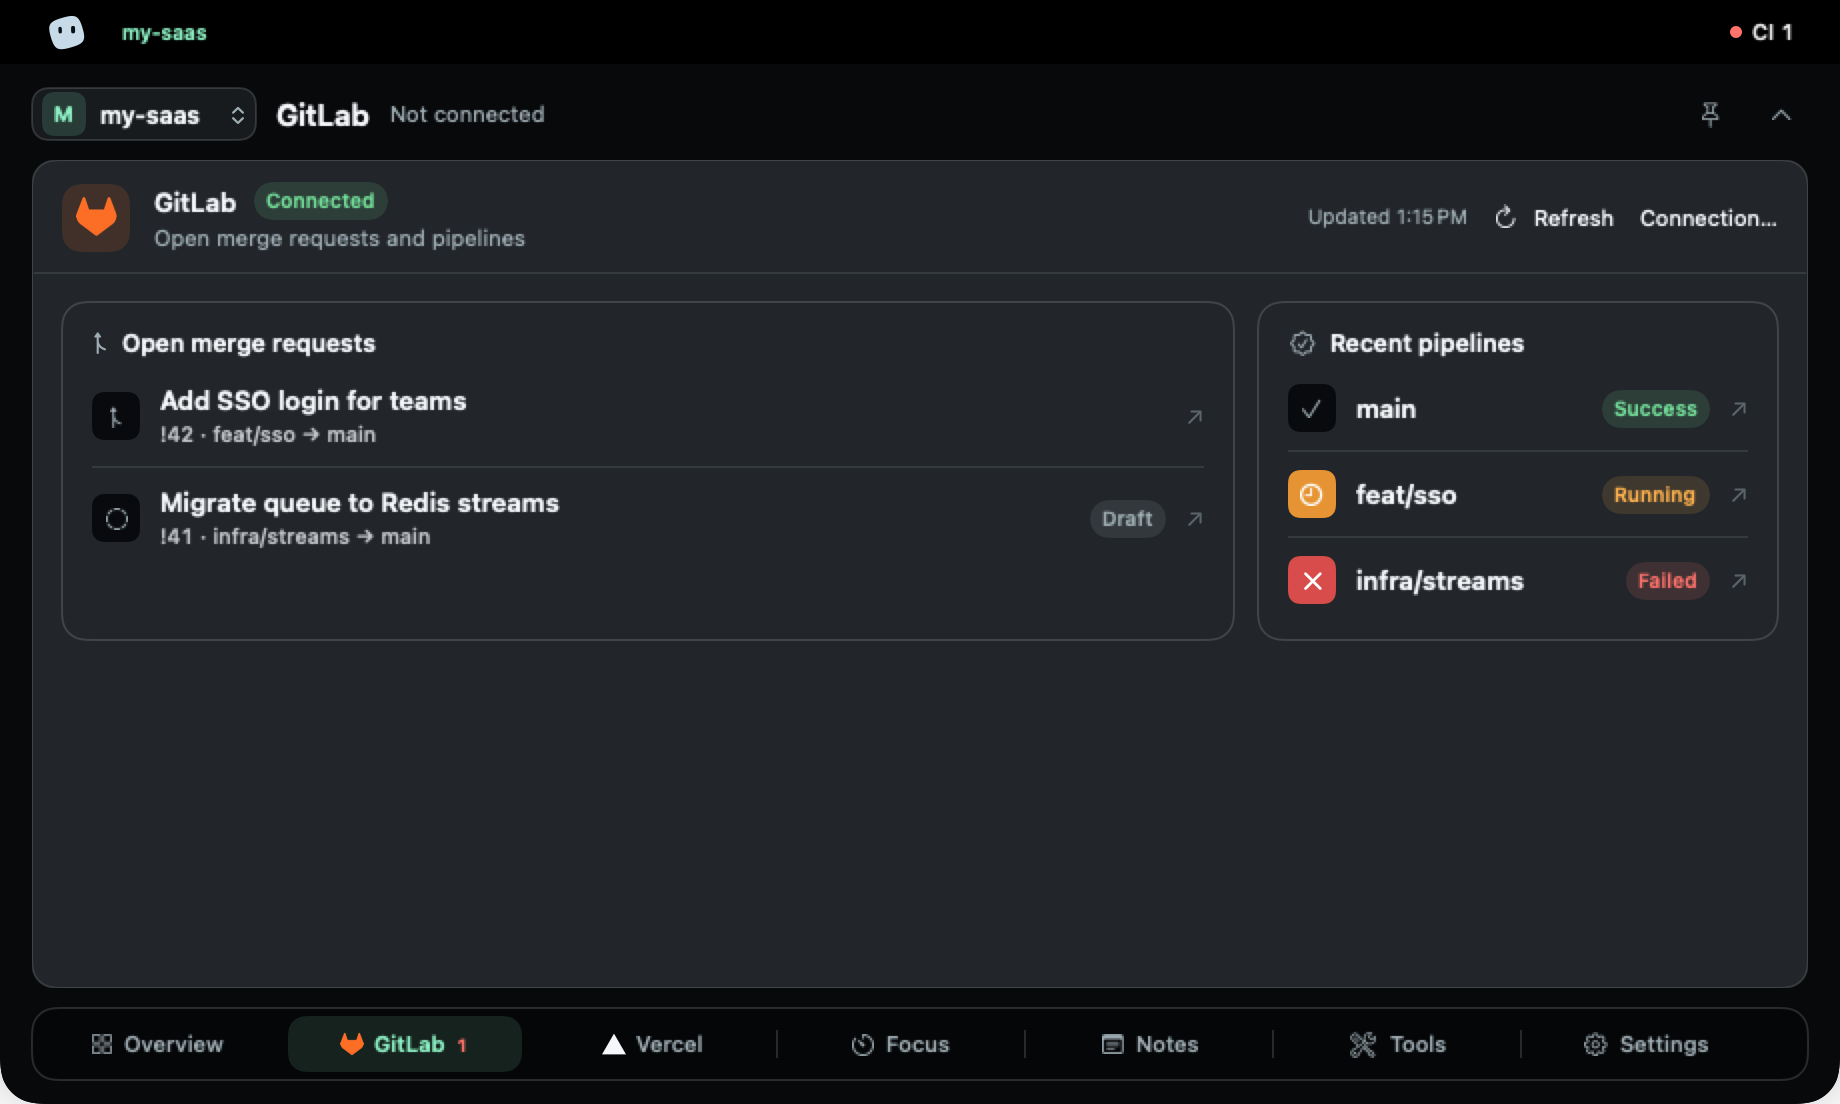Collapse the panel with the chevron
The image size is (1840, 1104).
point(1781,115)
